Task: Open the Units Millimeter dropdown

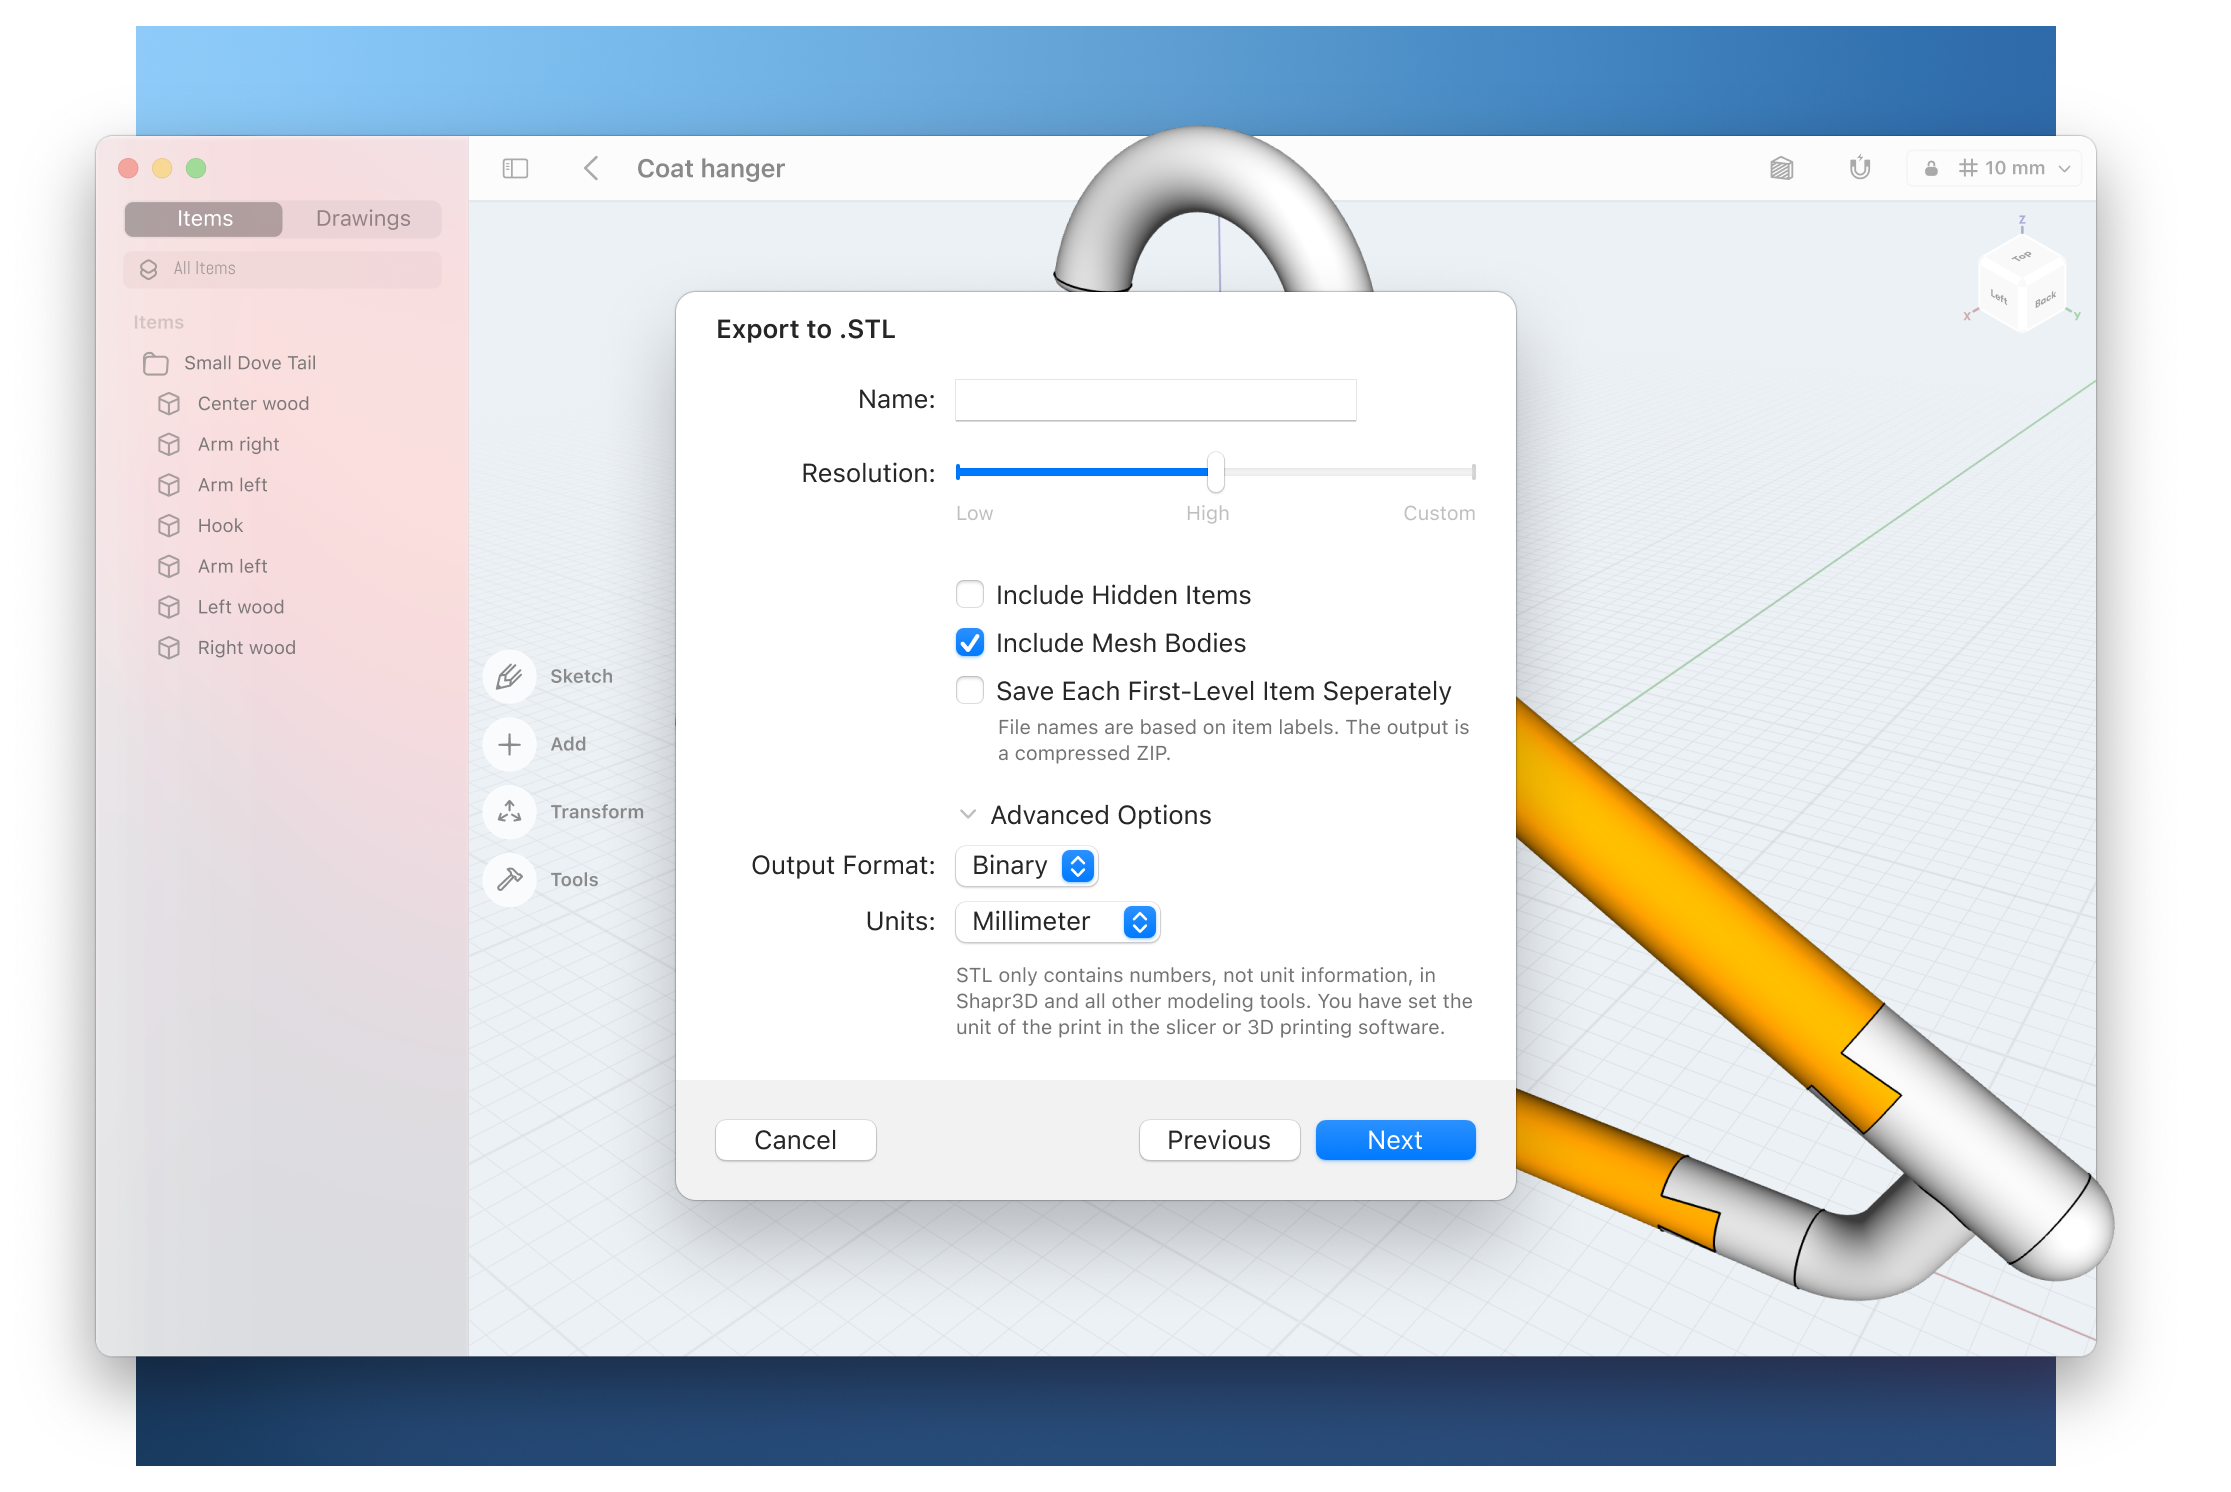Action: click(x=1057, y=922)
